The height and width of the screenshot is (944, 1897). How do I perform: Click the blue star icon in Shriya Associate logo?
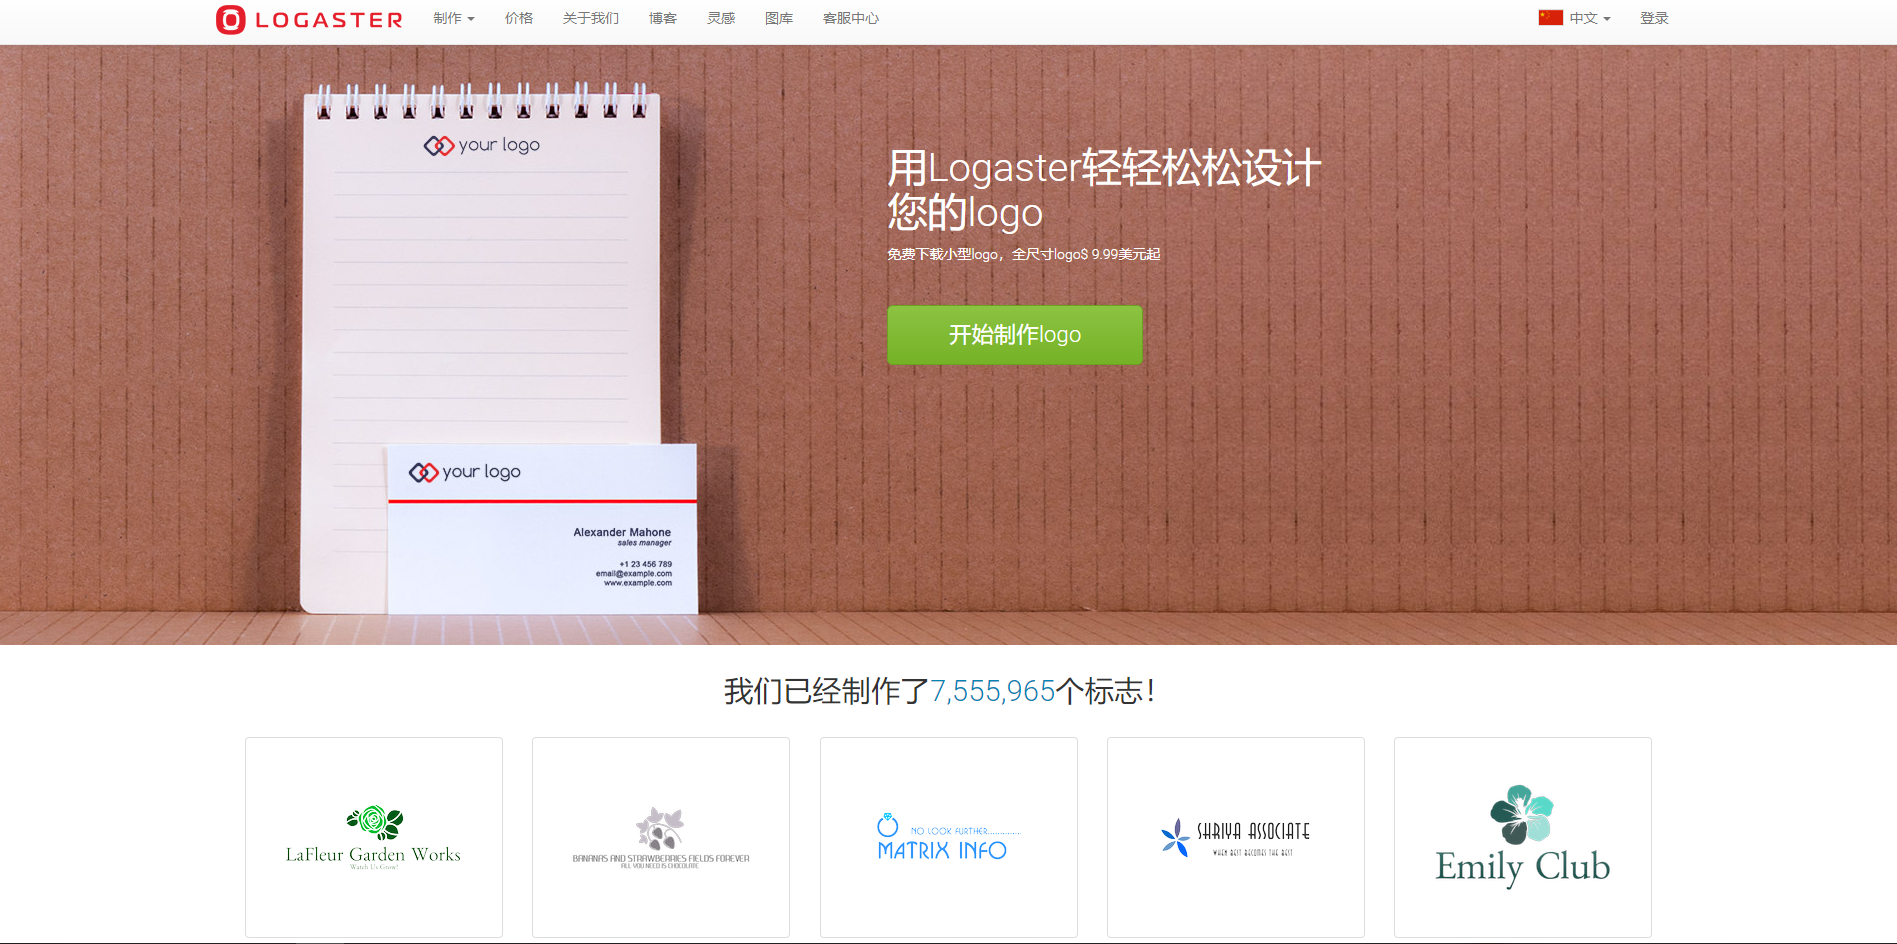click(x=1175, y=838)
